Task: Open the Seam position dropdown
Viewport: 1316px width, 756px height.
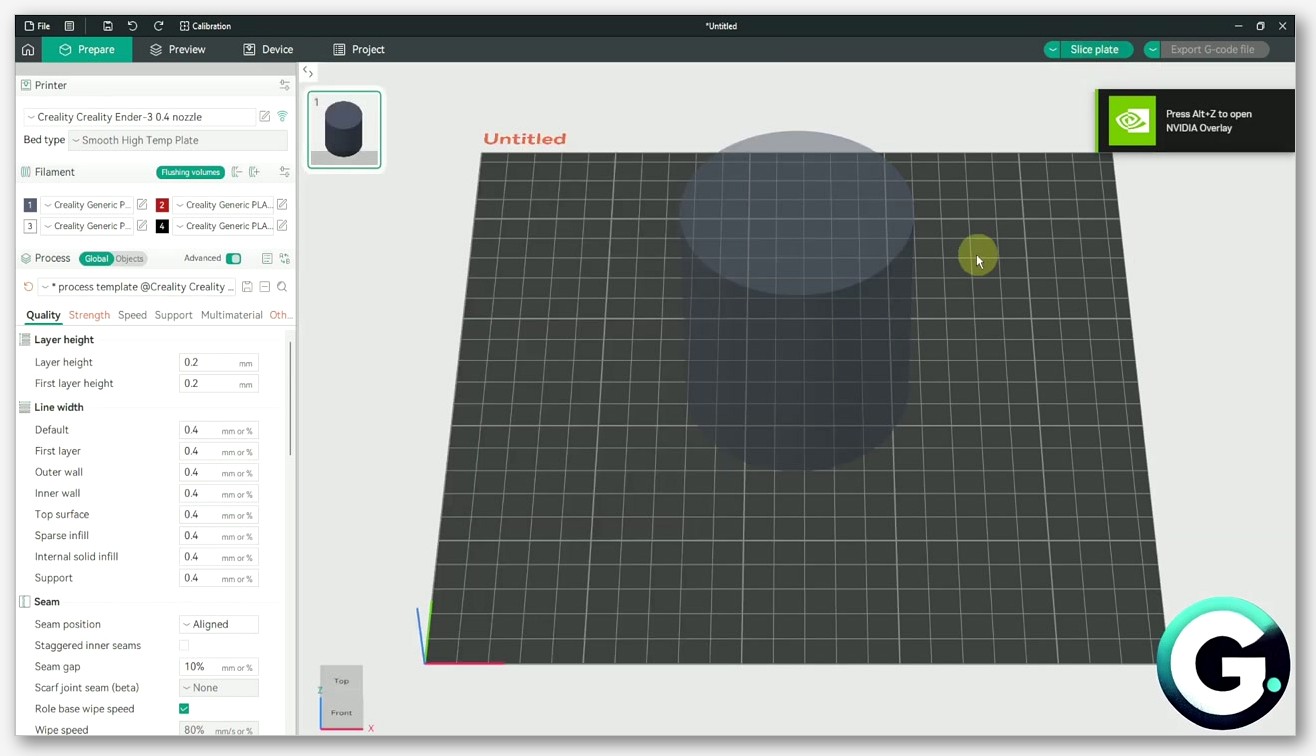Action: [x=219, y=624]
